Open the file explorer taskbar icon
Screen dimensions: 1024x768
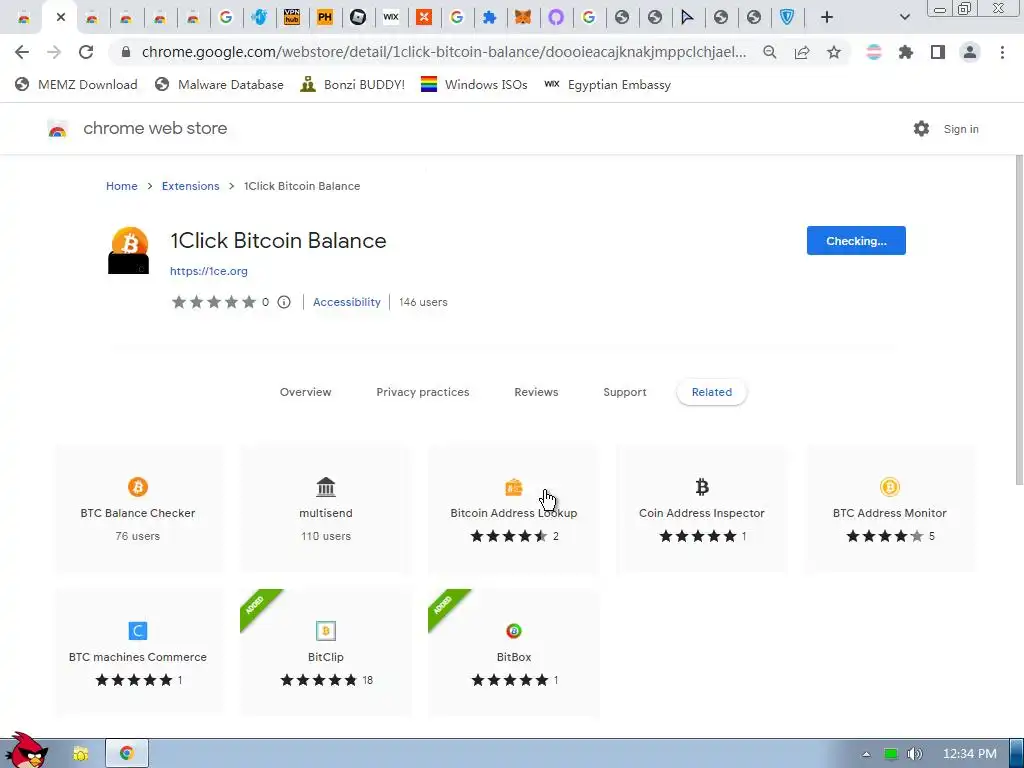tap(81, 754)
